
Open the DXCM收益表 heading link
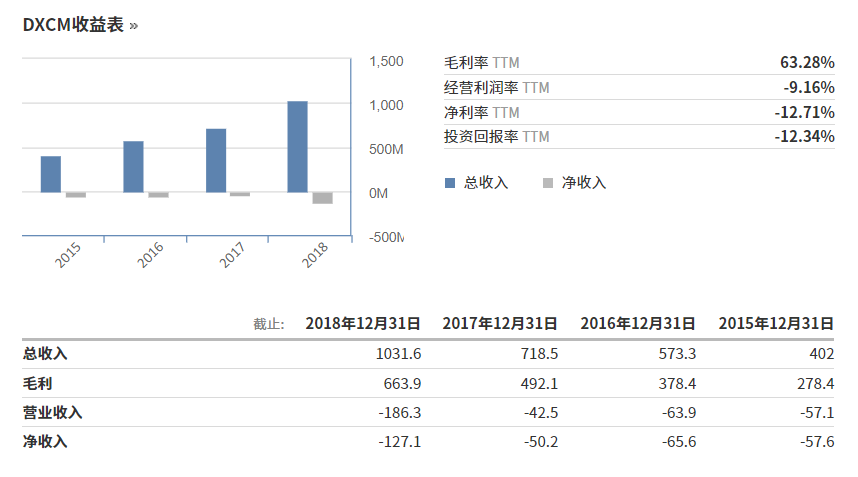73,25
